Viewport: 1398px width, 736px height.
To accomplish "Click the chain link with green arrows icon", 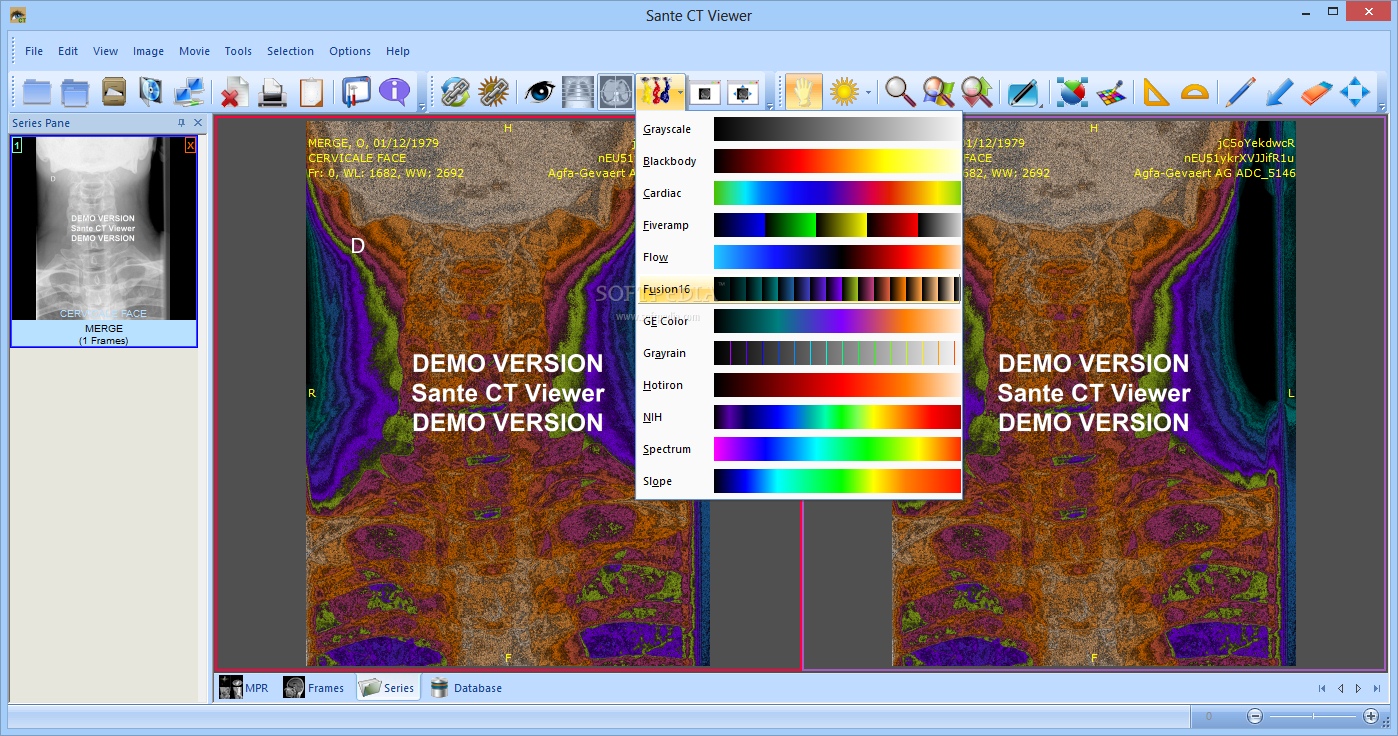I will coord(455,92).
